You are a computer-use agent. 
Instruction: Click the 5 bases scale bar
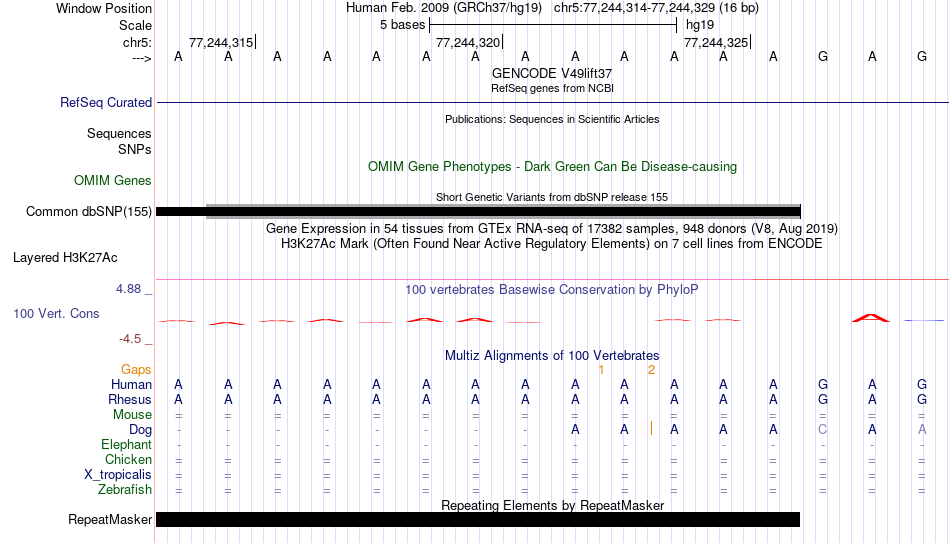(x=553, y=25)
